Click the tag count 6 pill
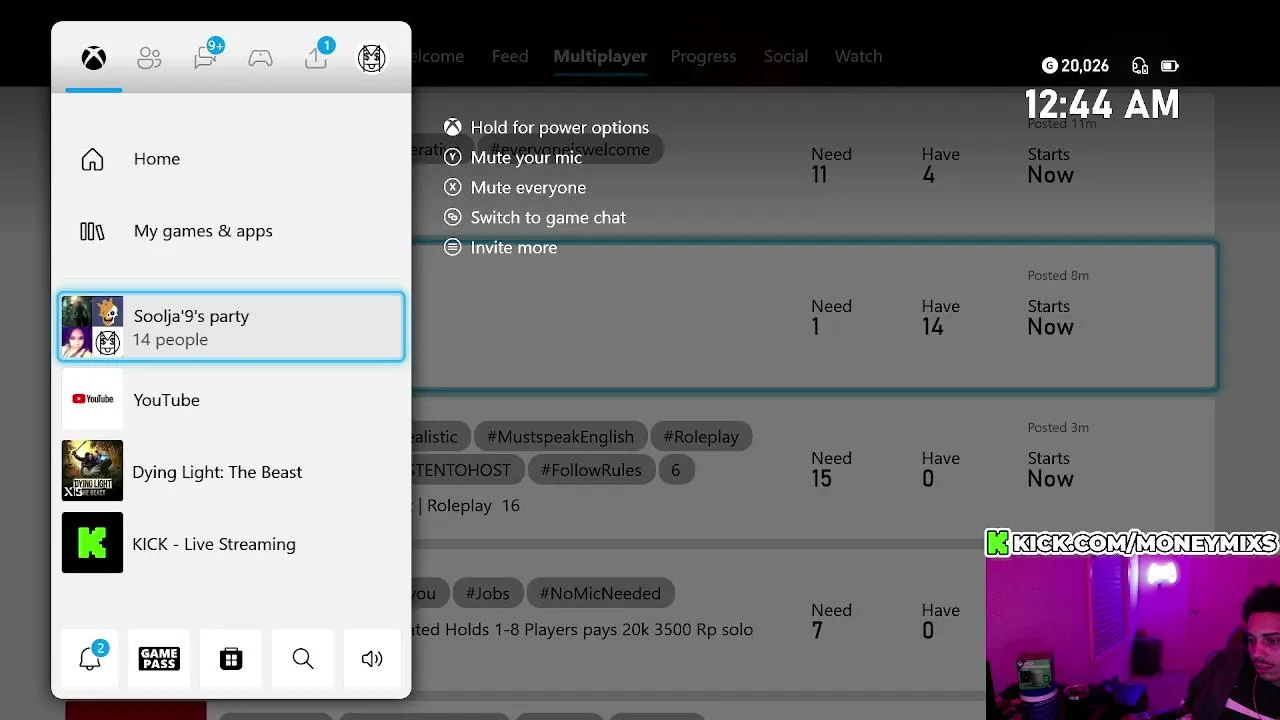This screenshot has height=720, width=1280. [676, 469]
